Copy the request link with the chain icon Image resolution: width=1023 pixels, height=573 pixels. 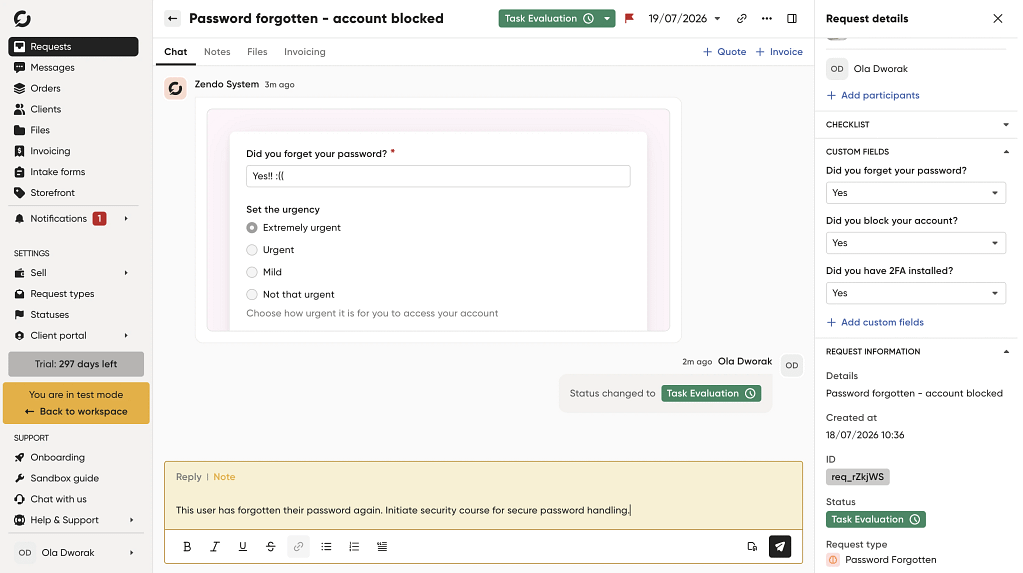click(741, 18)
